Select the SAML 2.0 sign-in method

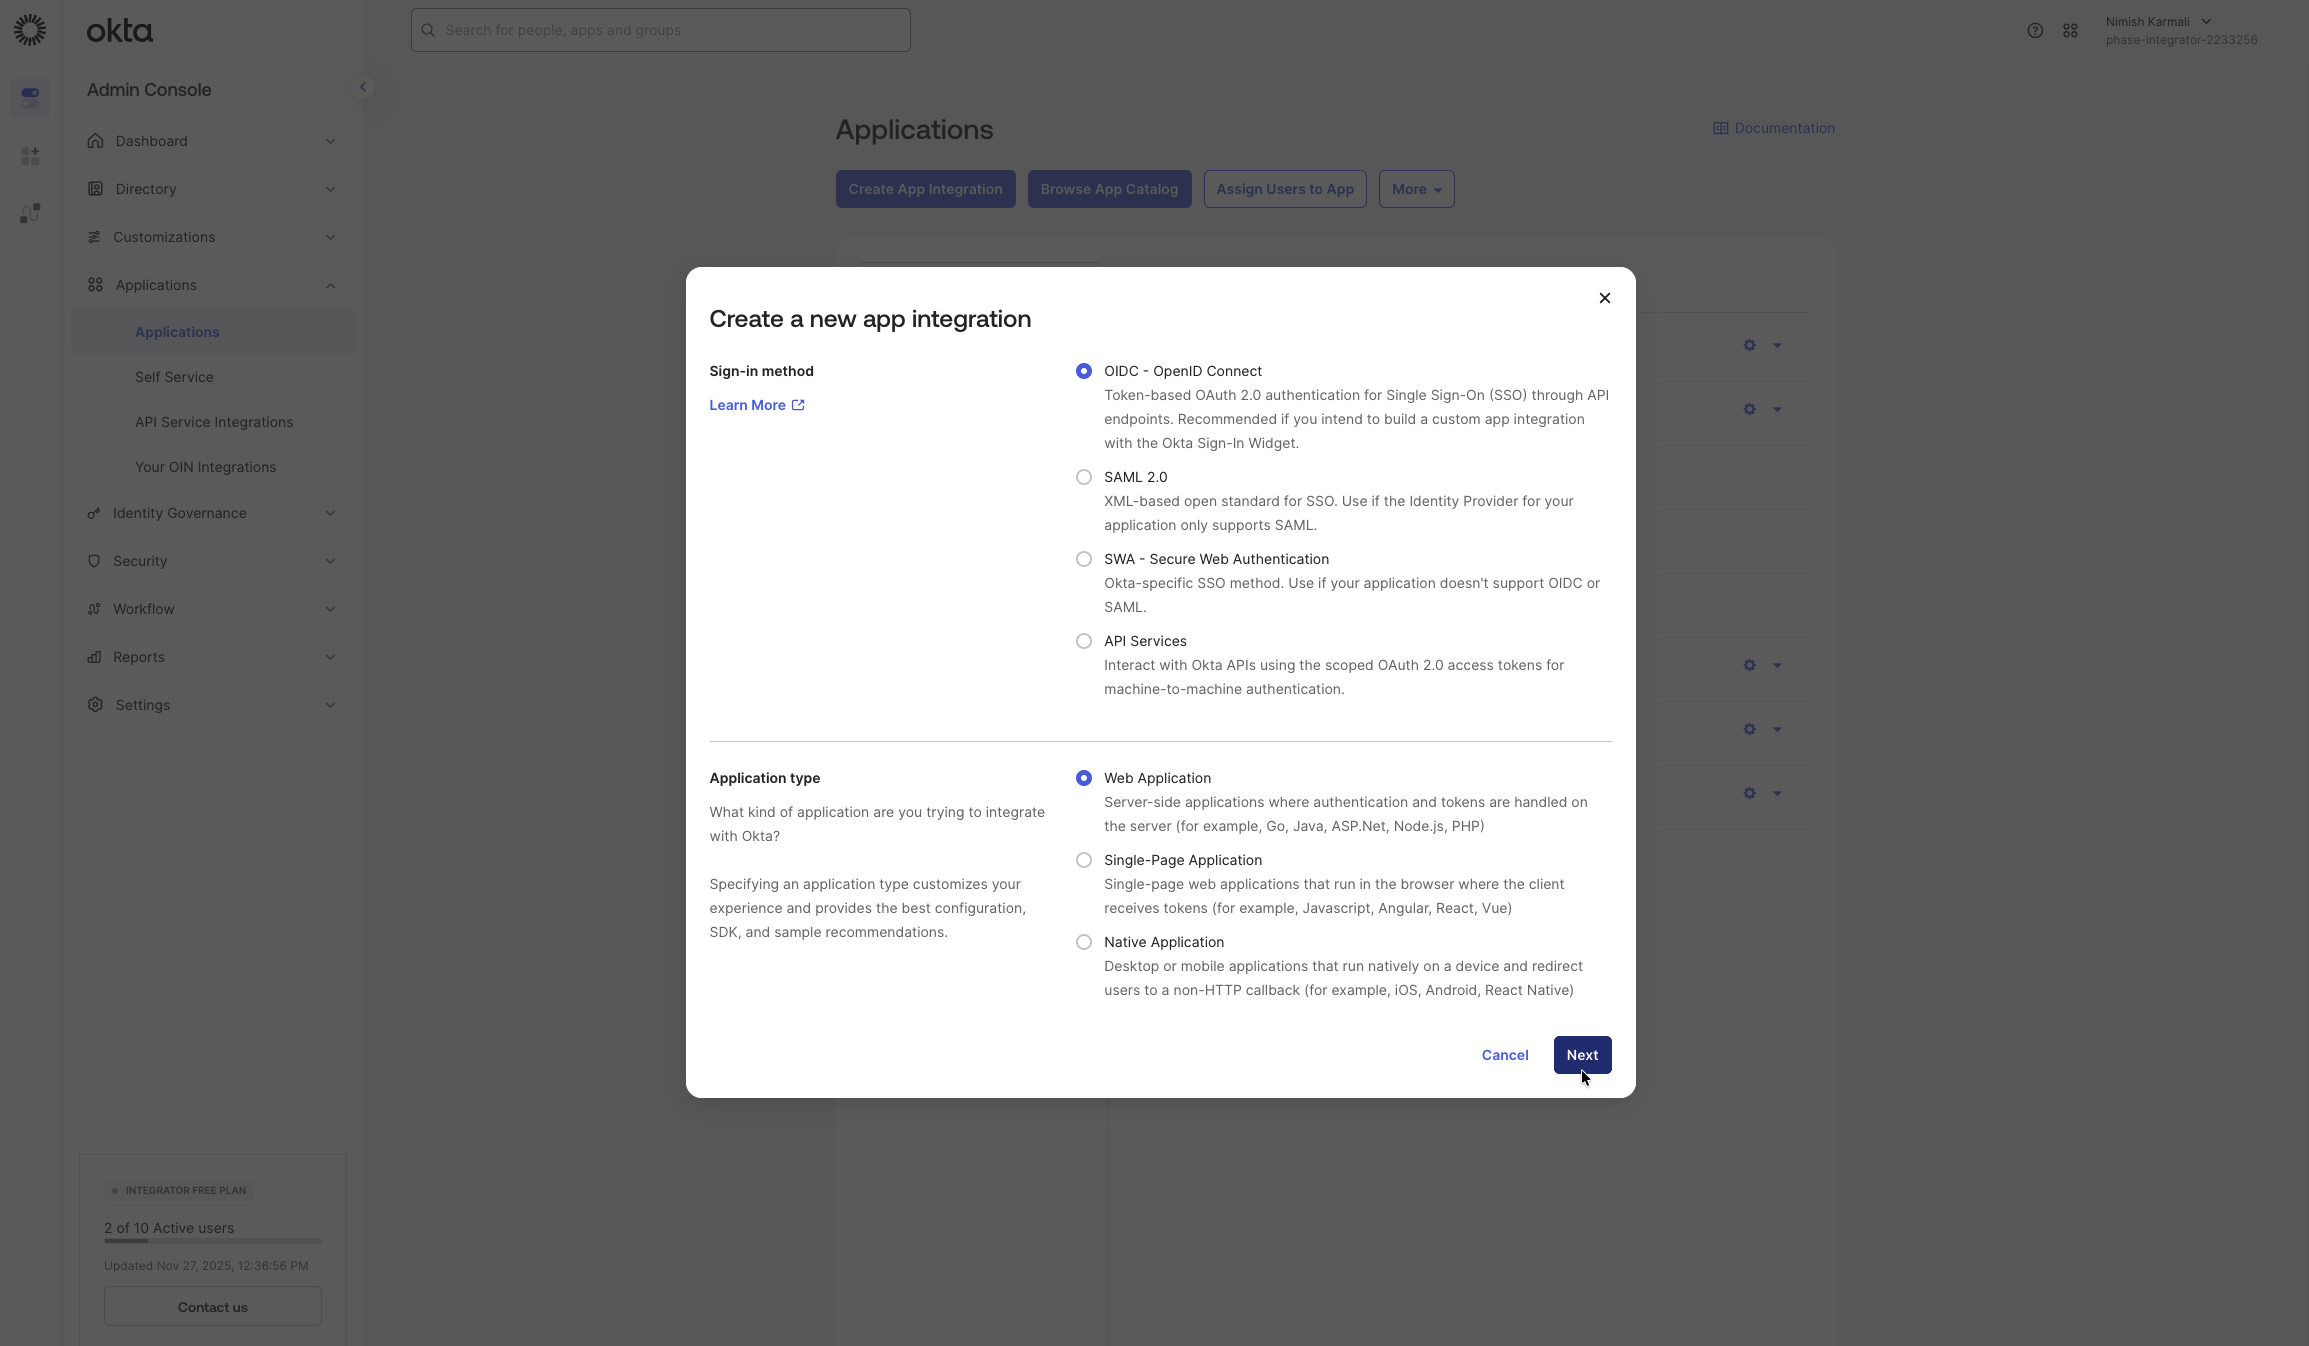click(x=1084, y=477)
